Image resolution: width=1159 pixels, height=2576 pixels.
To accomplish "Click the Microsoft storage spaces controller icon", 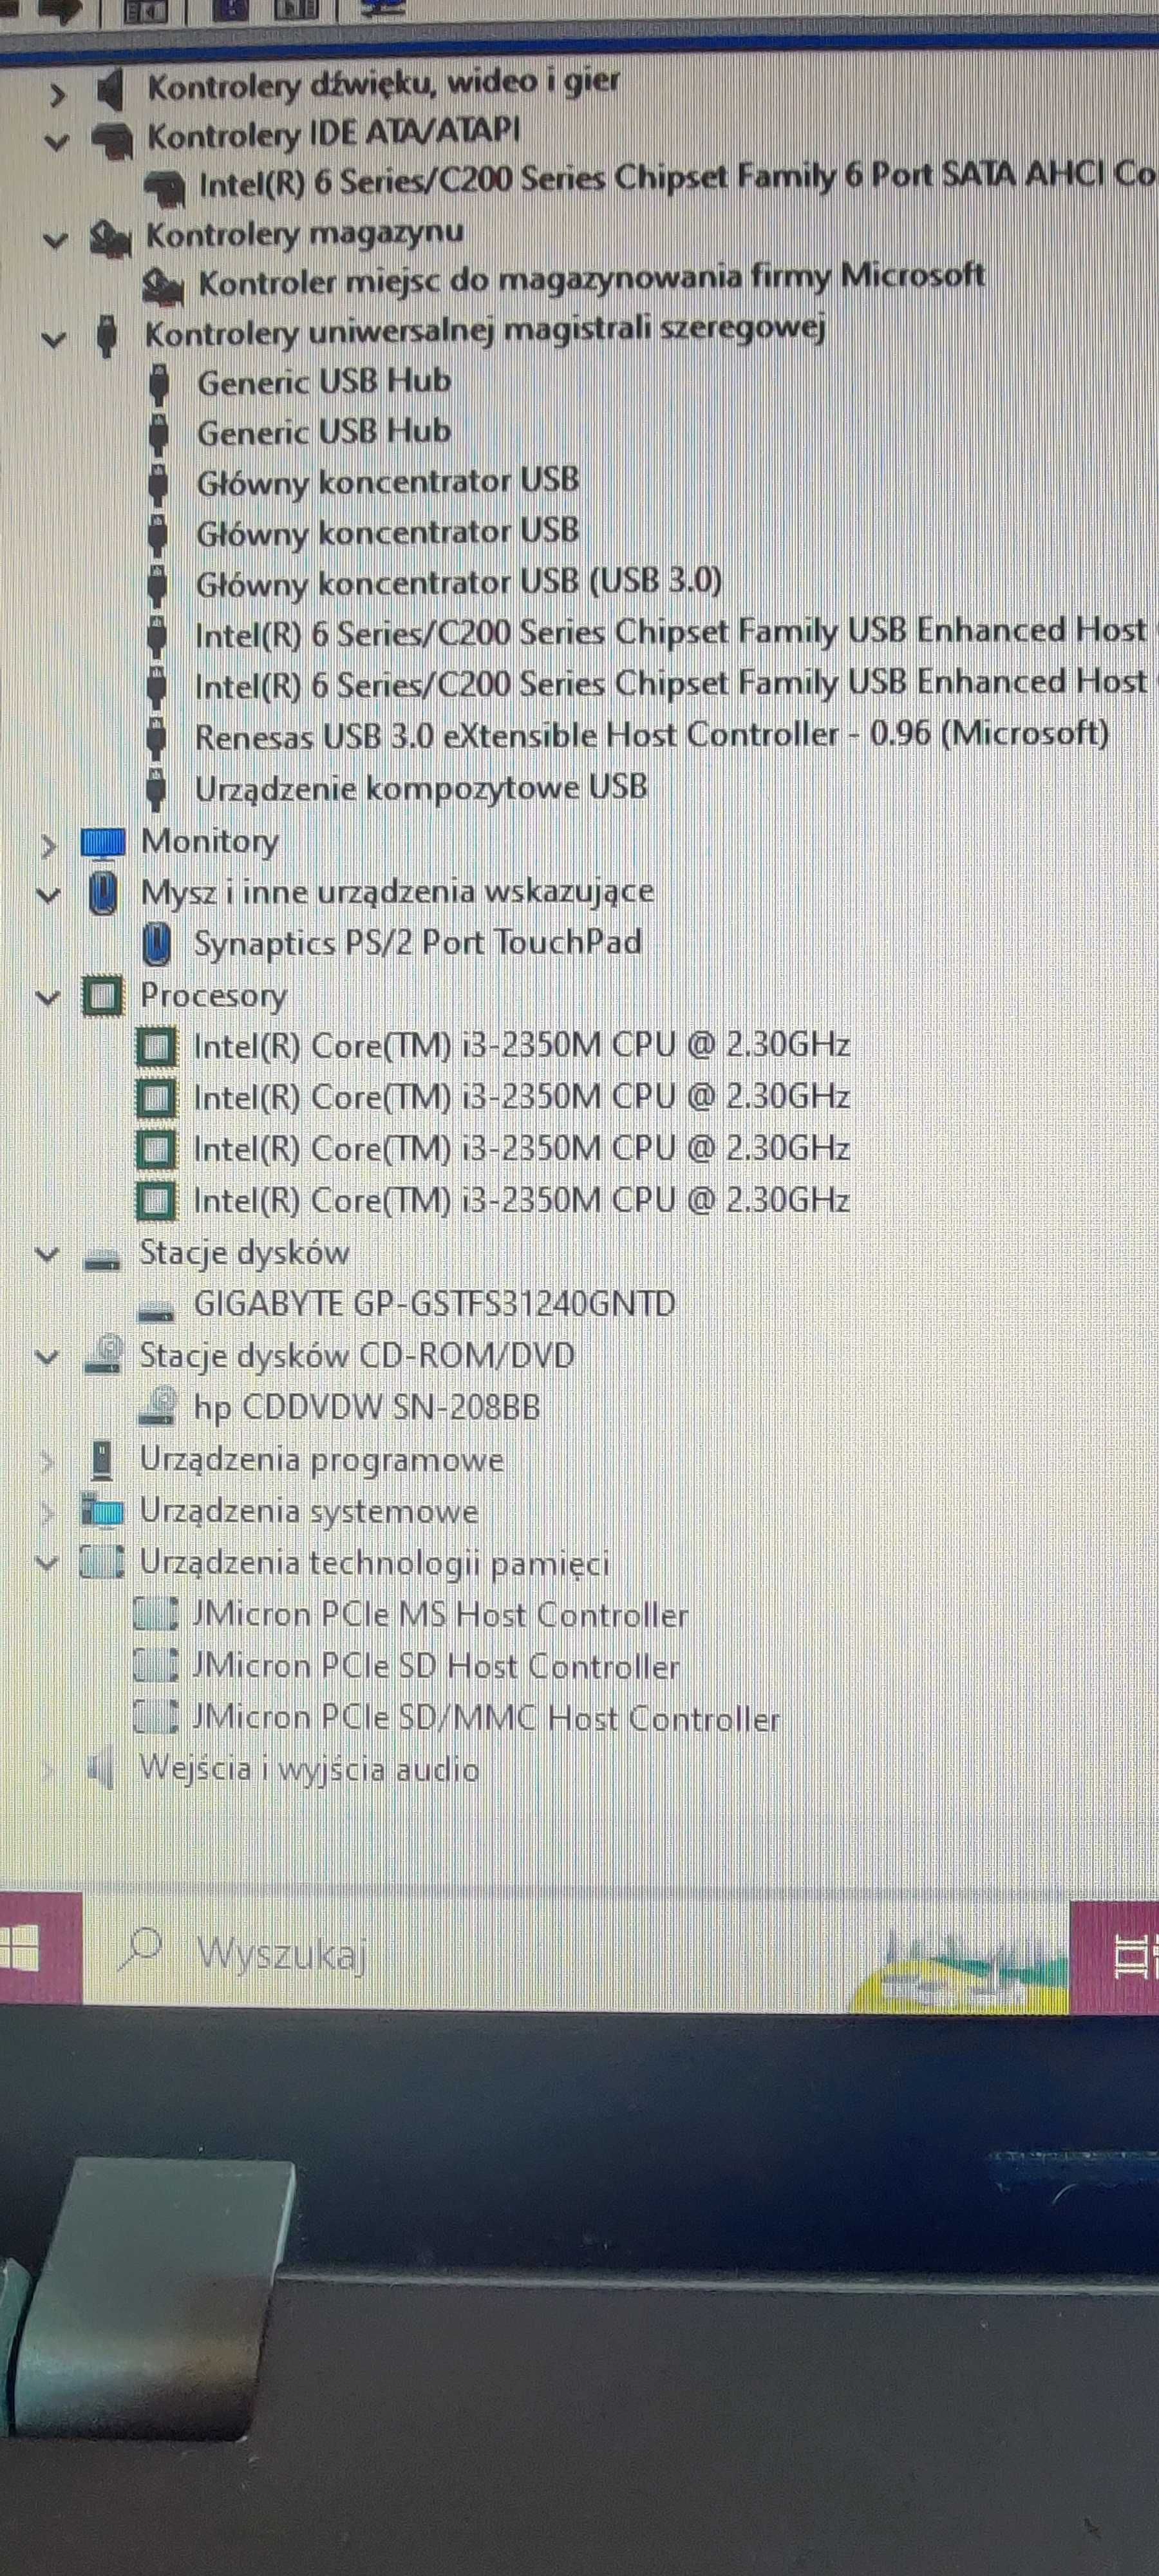I will pyautogui.click(x=162, y=286).
